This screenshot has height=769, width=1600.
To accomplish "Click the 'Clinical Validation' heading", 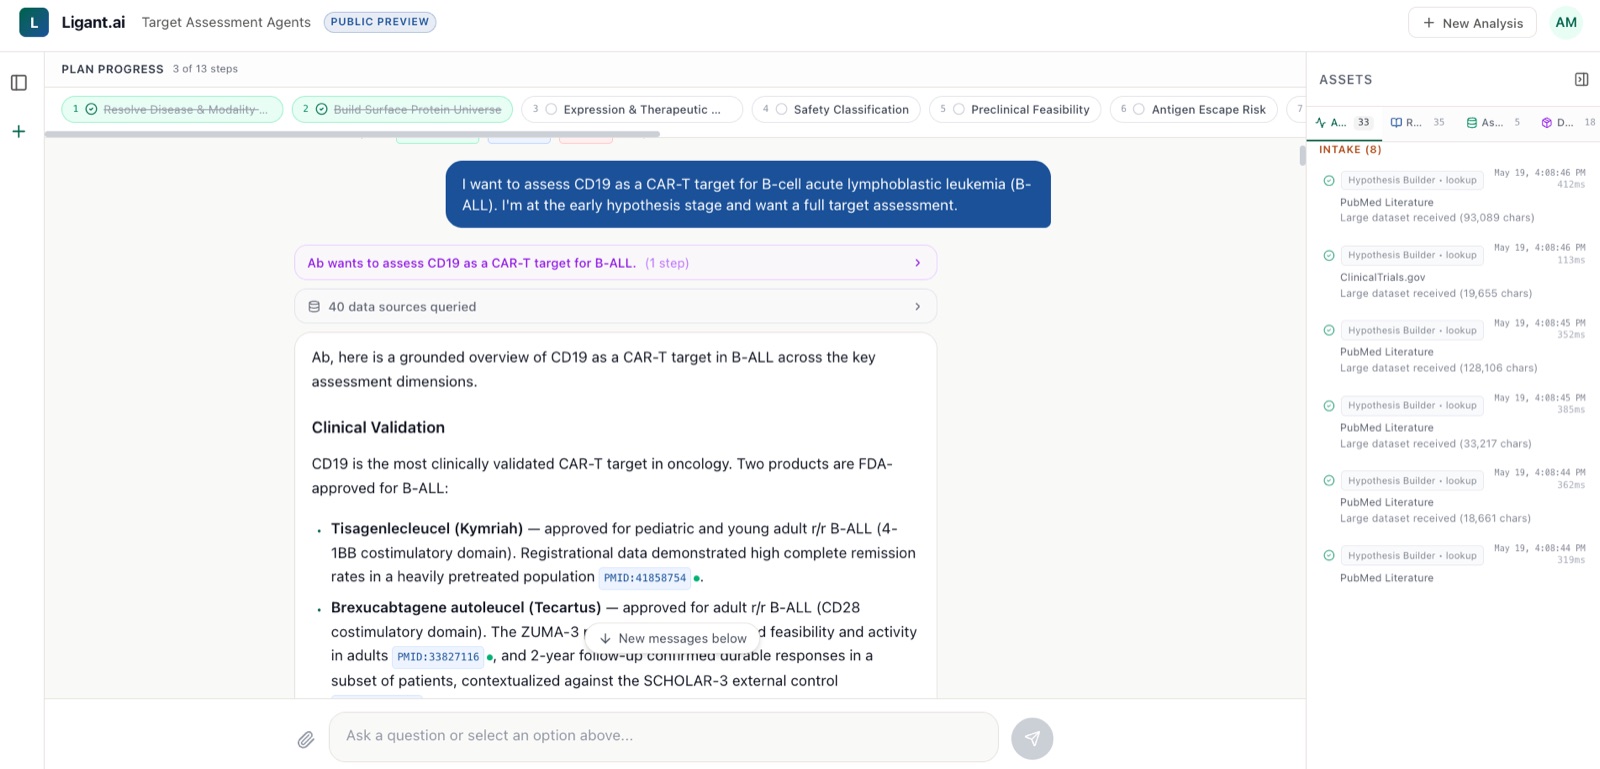I will (378, 427).
